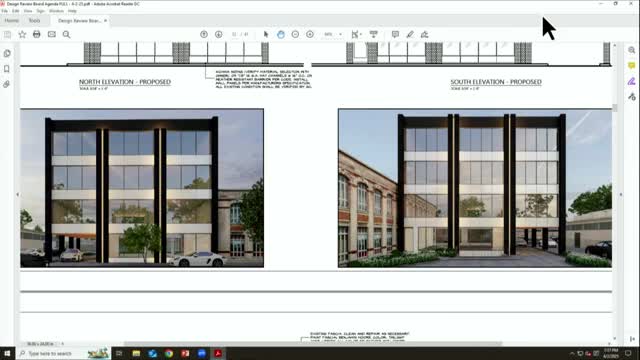Close the Design Review Board document tab
Screen dimensions: 640x360
point(106,20)
